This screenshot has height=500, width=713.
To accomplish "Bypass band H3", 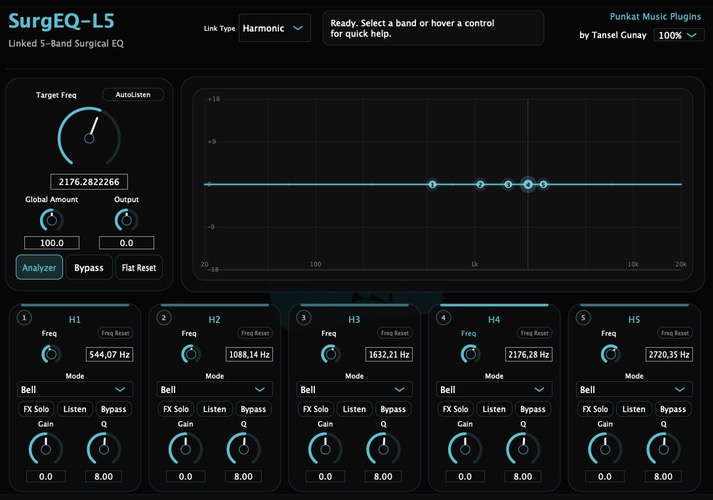I will pyautogui.click(x=393, y=409).
